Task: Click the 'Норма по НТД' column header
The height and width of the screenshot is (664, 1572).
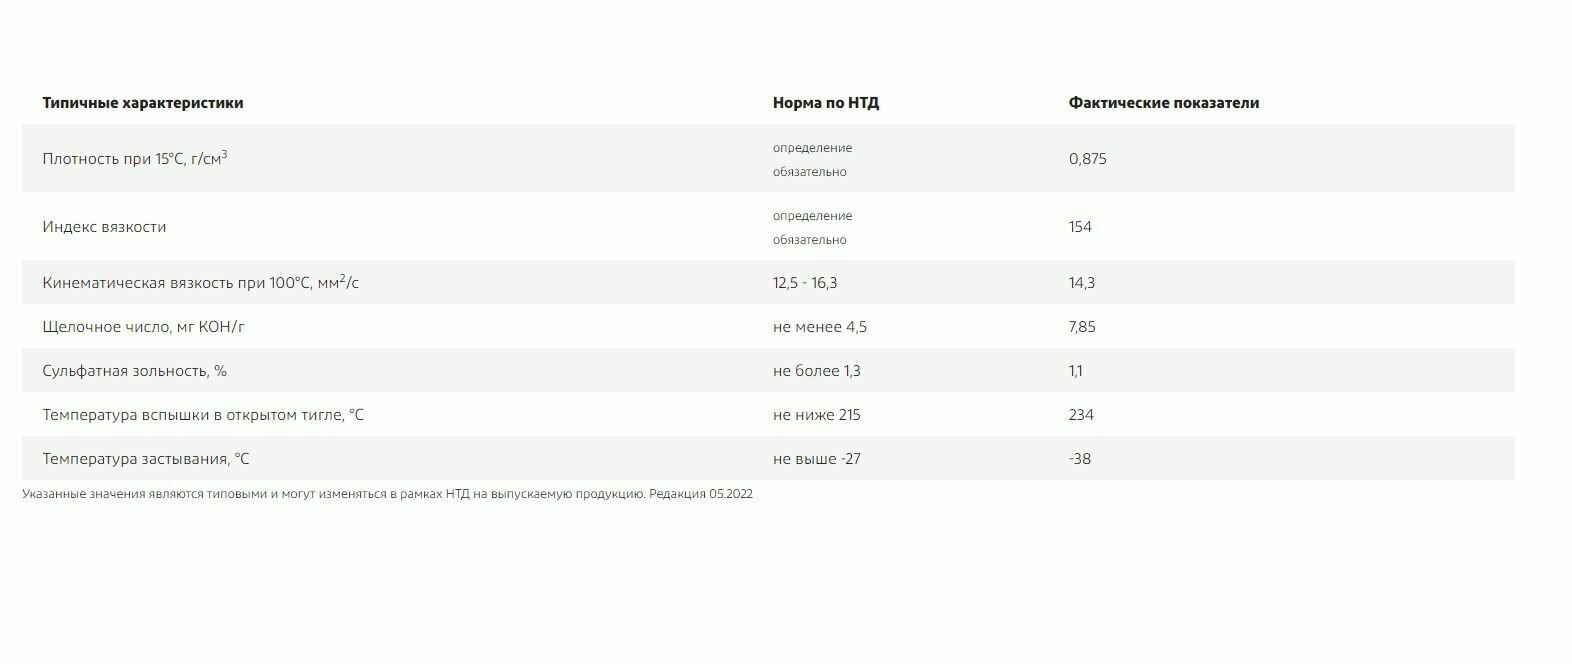Action: pyautogui.click(x=826, y=103)
